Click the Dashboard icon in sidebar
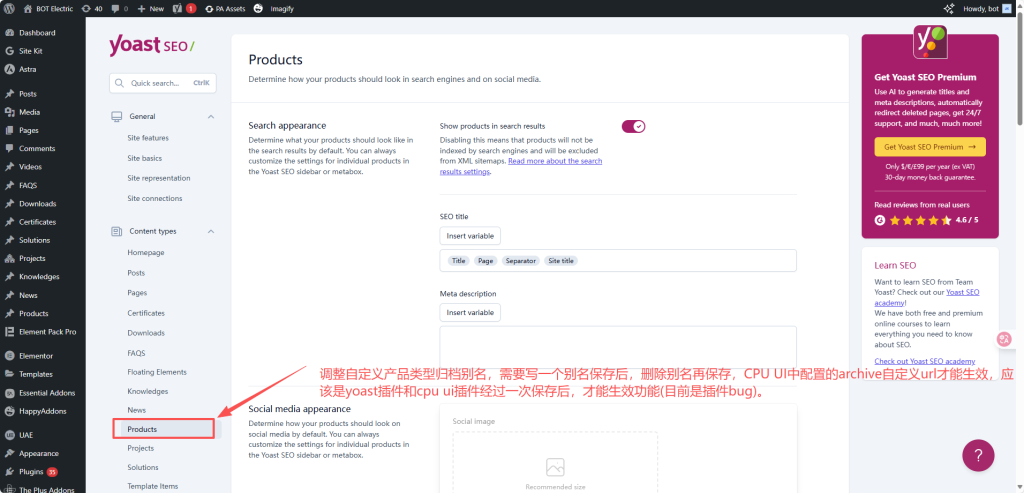This screenshot has height=493, width=1024. coord(9,33)
